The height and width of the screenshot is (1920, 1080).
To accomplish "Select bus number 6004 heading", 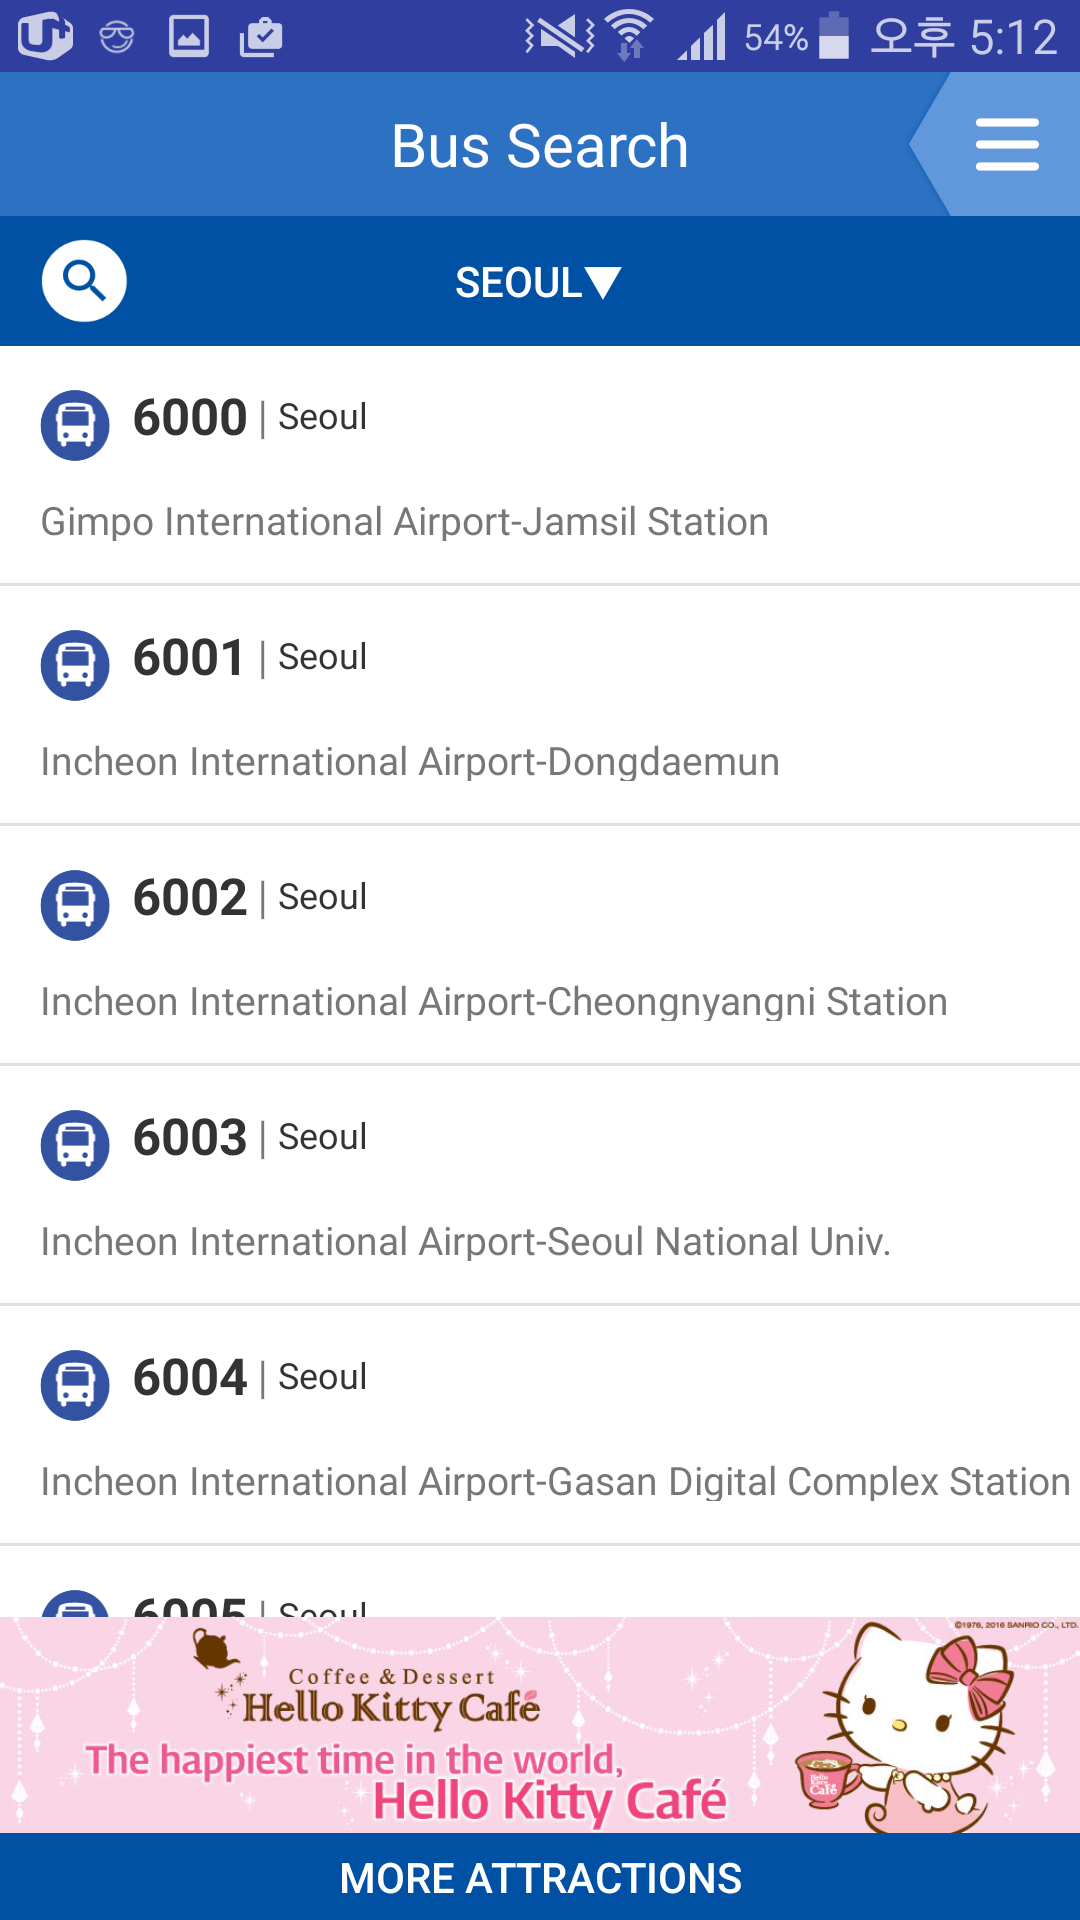I will click(x=190, y=1378).
